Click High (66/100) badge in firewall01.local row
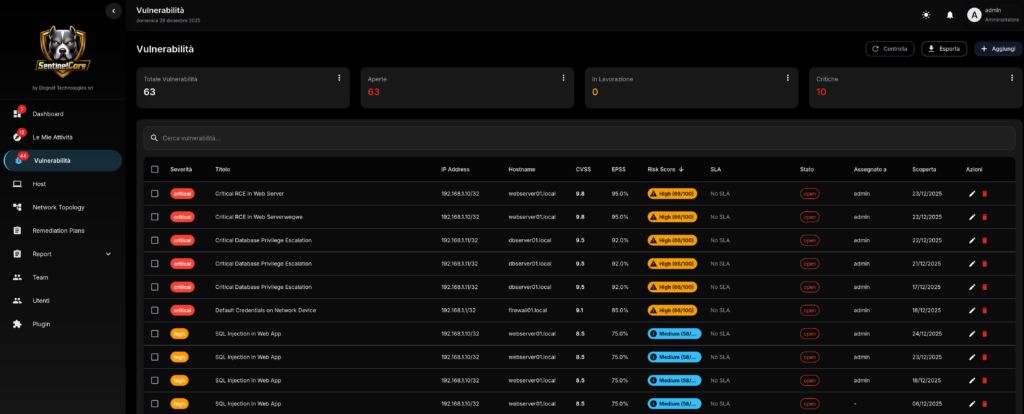Image resolution: width=1024 pixels, height=414 pixels. point(672,310)
